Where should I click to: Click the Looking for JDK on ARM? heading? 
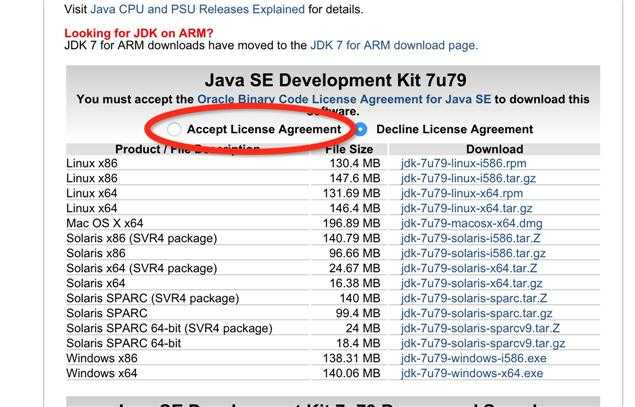[139, 33]
